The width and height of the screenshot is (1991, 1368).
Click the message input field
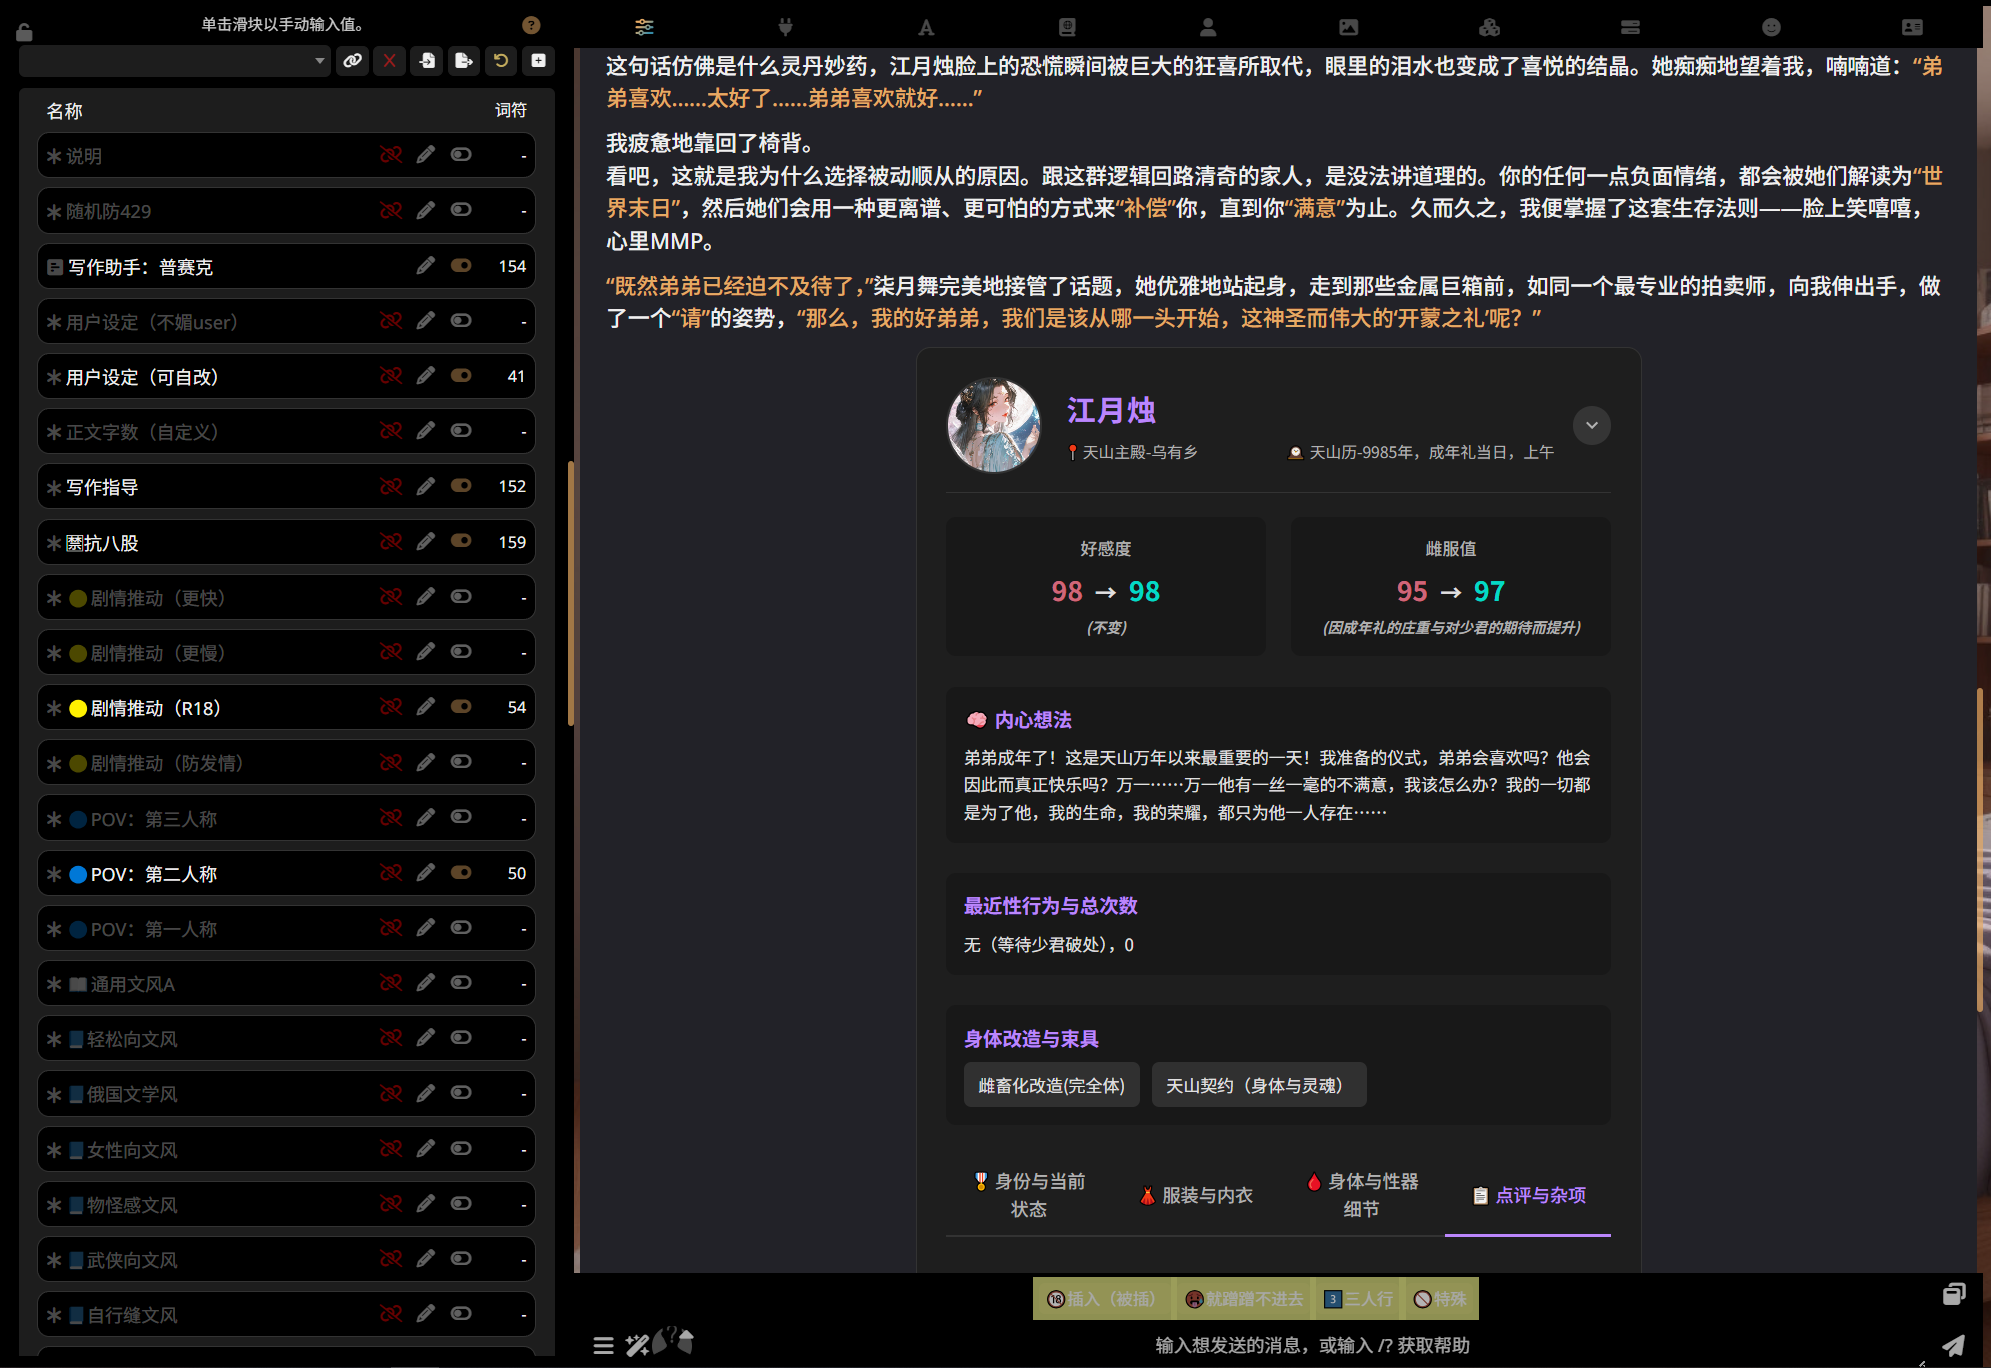coord(1310,1345)
